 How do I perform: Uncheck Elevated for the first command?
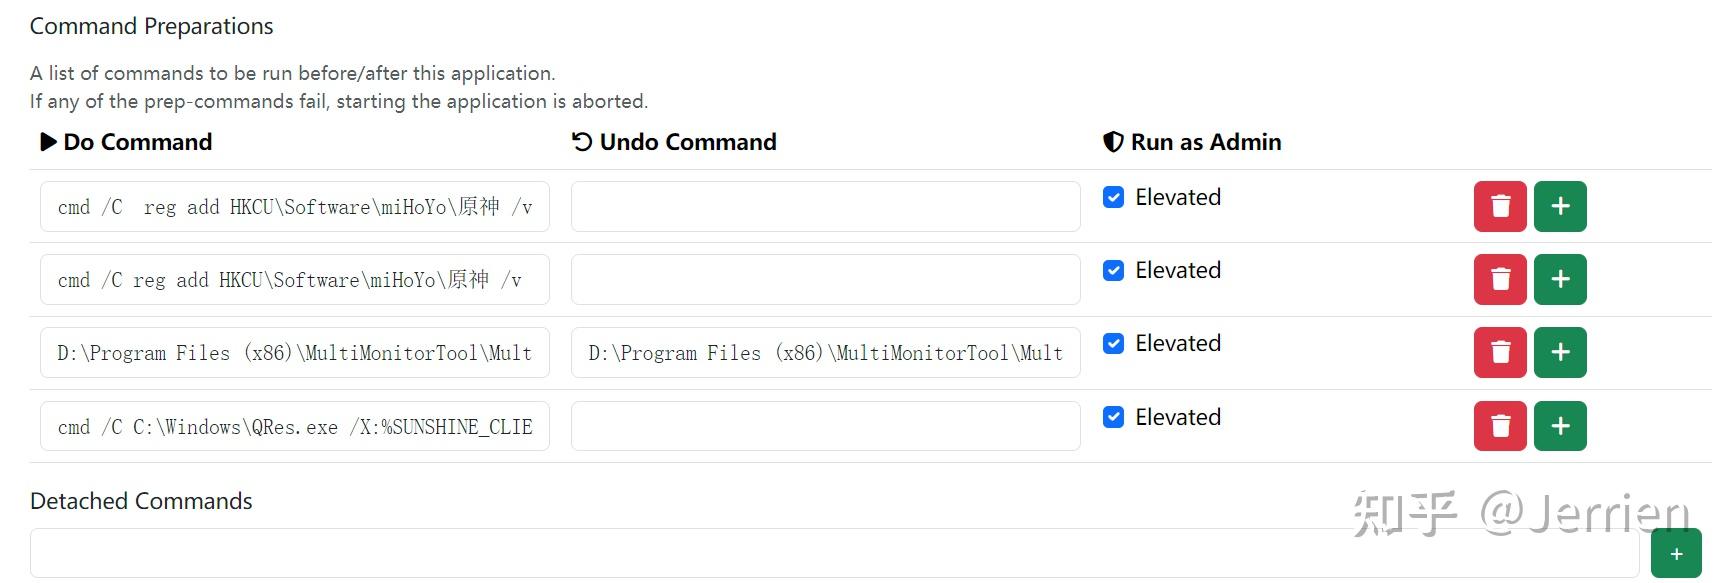click(x=1113, y=197)
